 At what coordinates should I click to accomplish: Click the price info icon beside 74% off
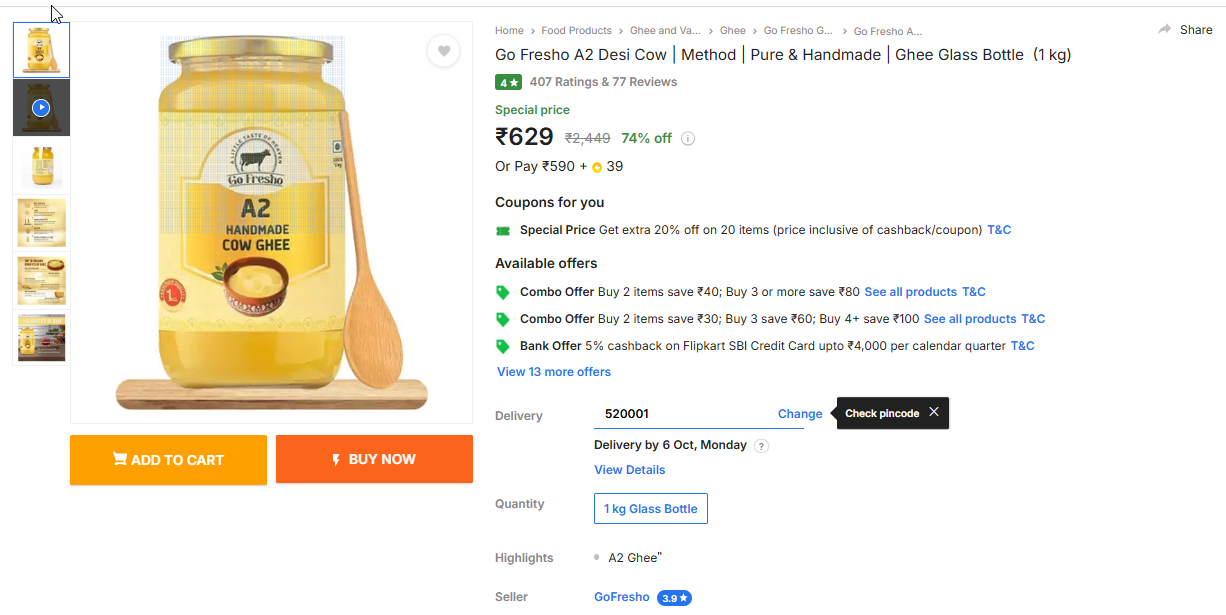688,139
